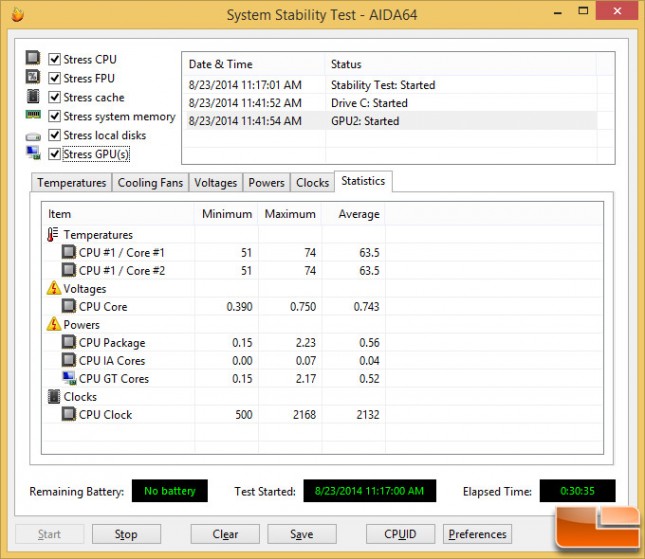The height and width of the screenshot is (559, 645).
Task: Show the Clocks tab
Action: 313,182
